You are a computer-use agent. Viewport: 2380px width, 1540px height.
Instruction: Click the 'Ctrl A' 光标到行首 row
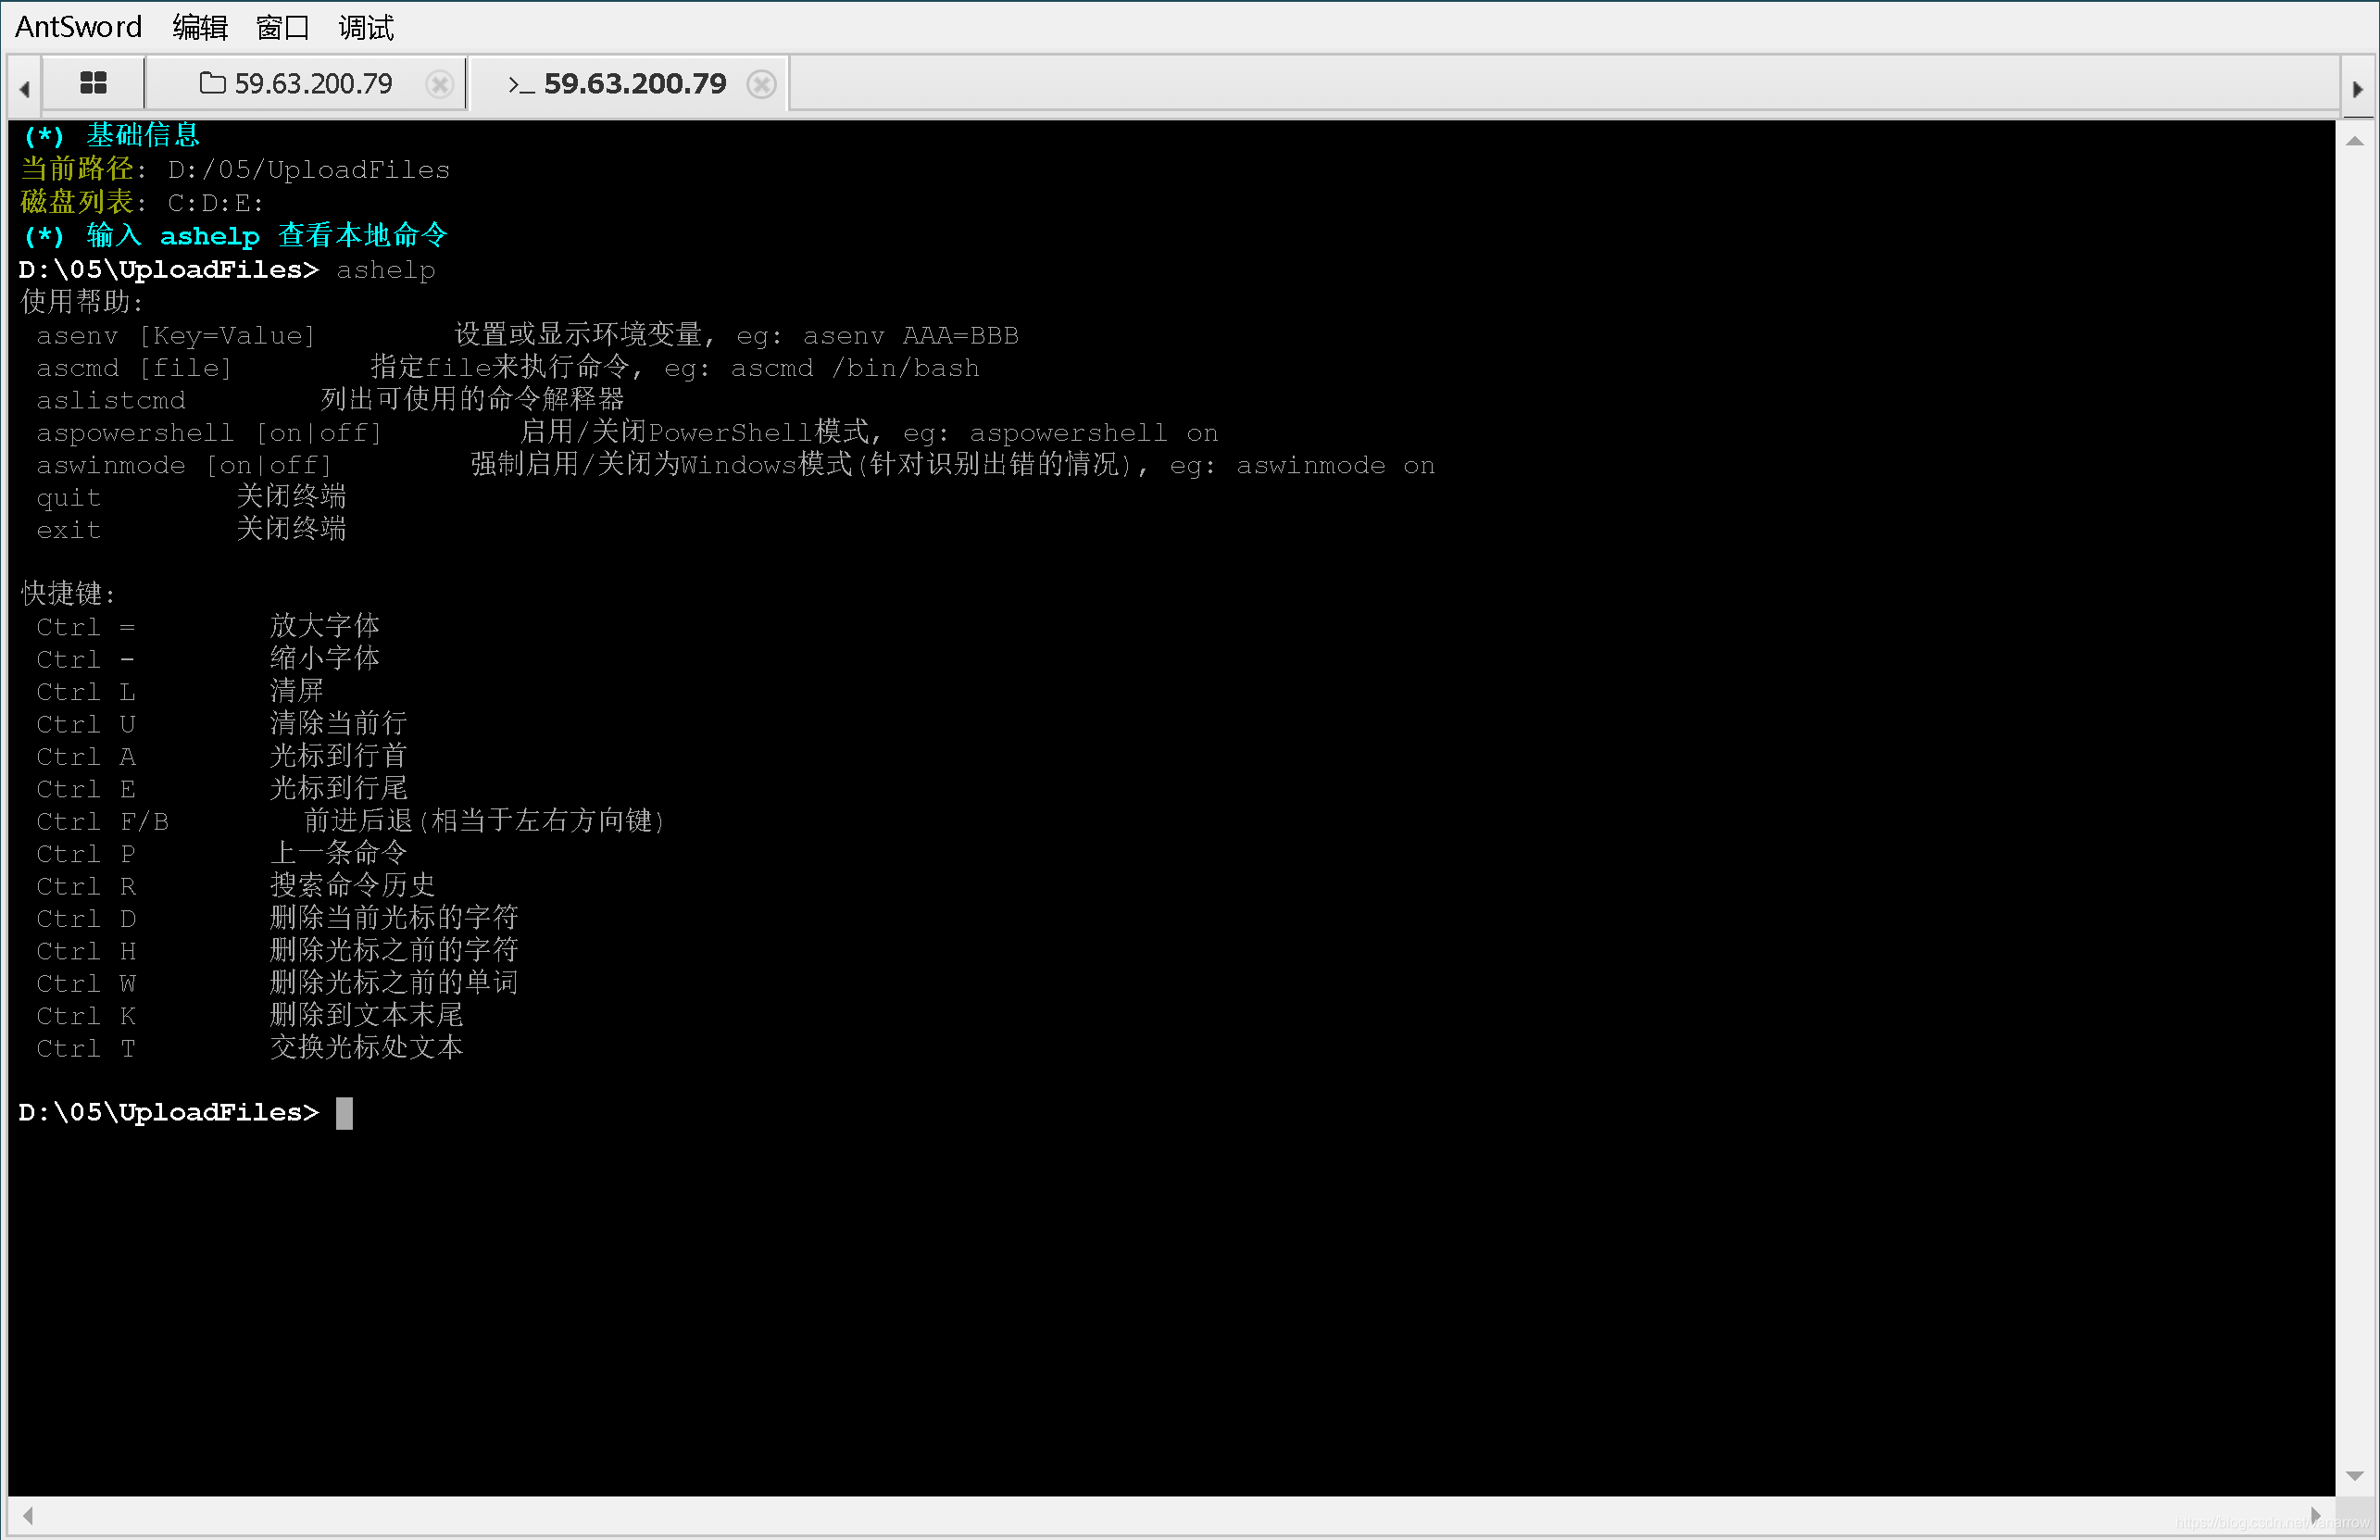[x=222, y=757]
